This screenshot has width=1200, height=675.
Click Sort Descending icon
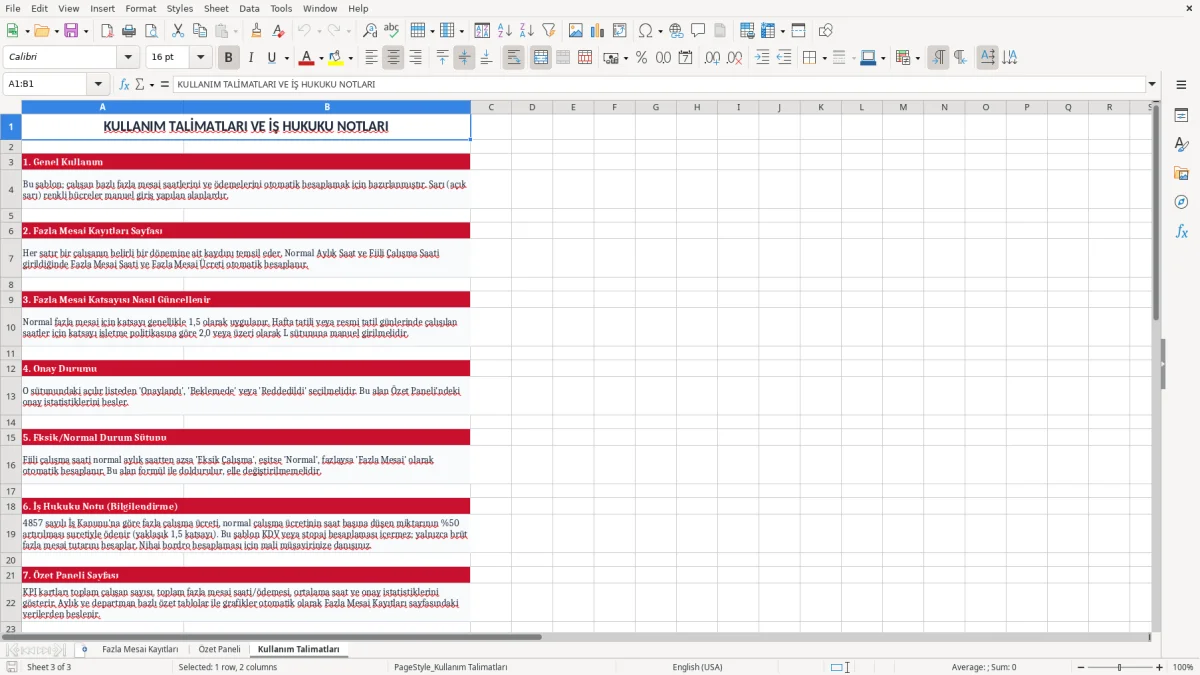pos(526,31)
